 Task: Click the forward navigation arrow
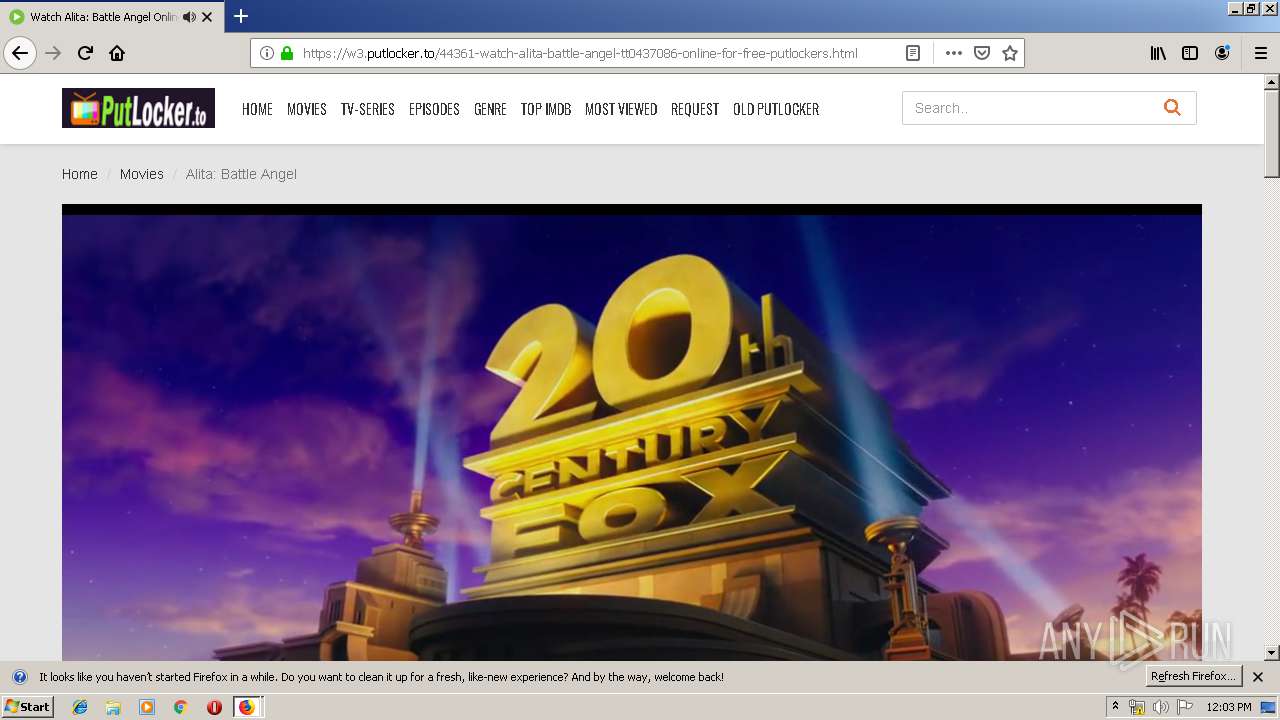53,53
